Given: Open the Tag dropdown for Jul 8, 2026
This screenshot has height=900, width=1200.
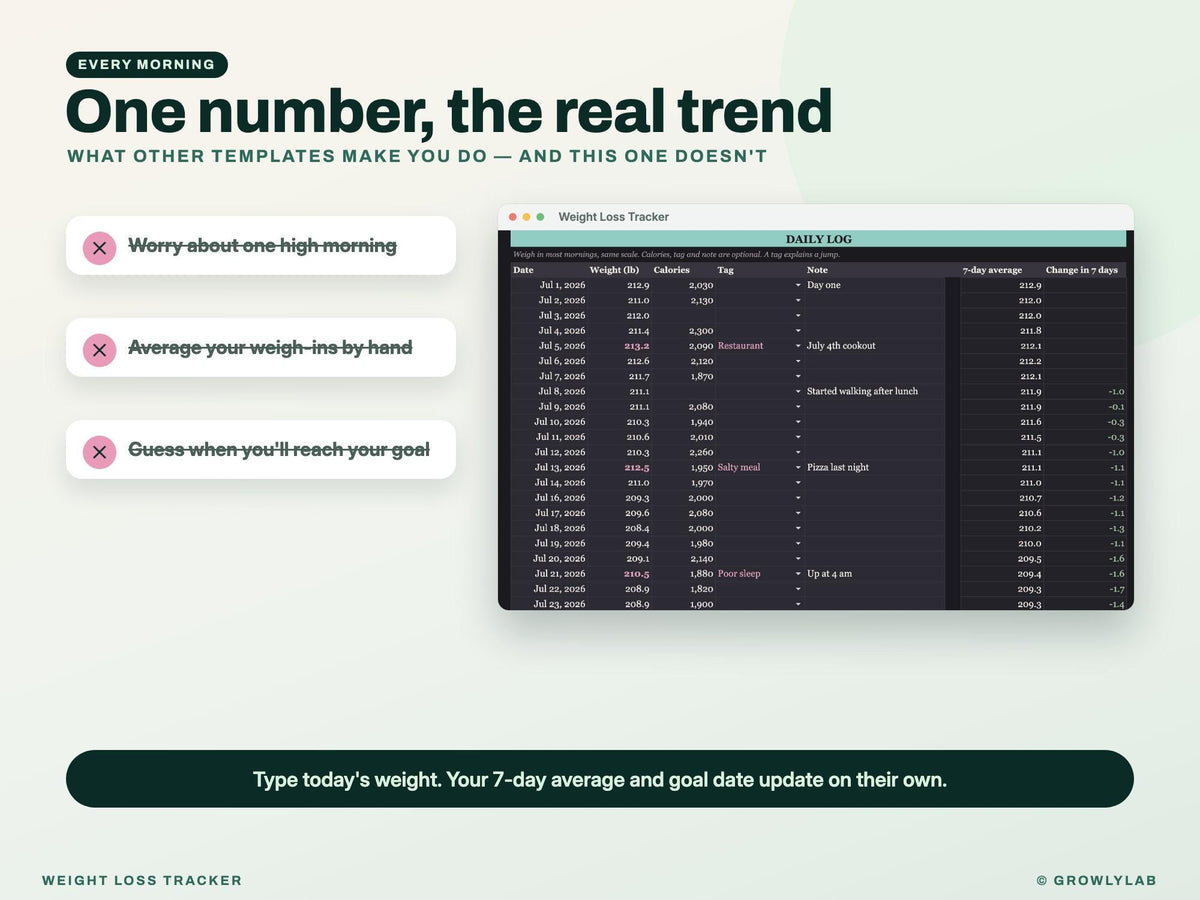Looking at the screenshot, I should (x=798, y=392).
